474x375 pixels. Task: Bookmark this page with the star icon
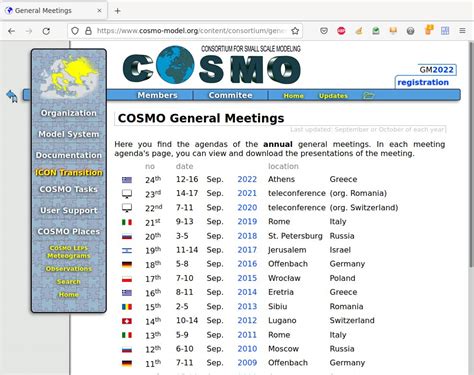click(295, 31)
